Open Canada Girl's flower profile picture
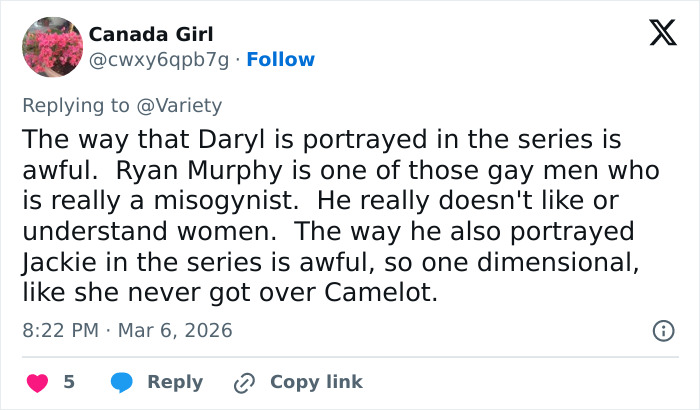700x410 pixels. [x=52, y=47]
